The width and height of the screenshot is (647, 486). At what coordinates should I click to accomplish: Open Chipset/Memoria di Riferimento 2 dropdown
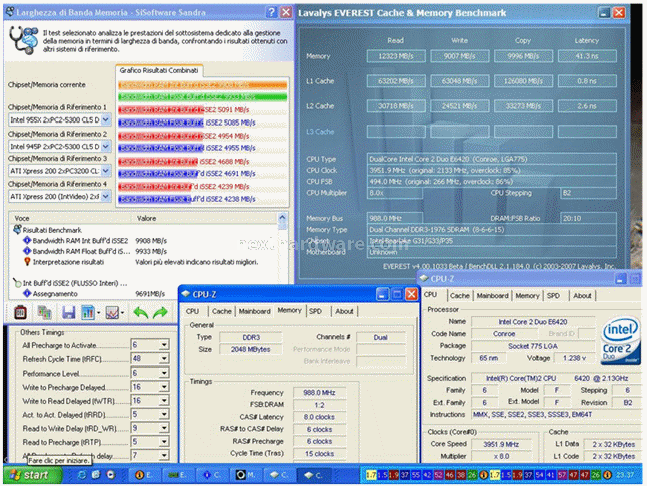(x=106, y=146)
